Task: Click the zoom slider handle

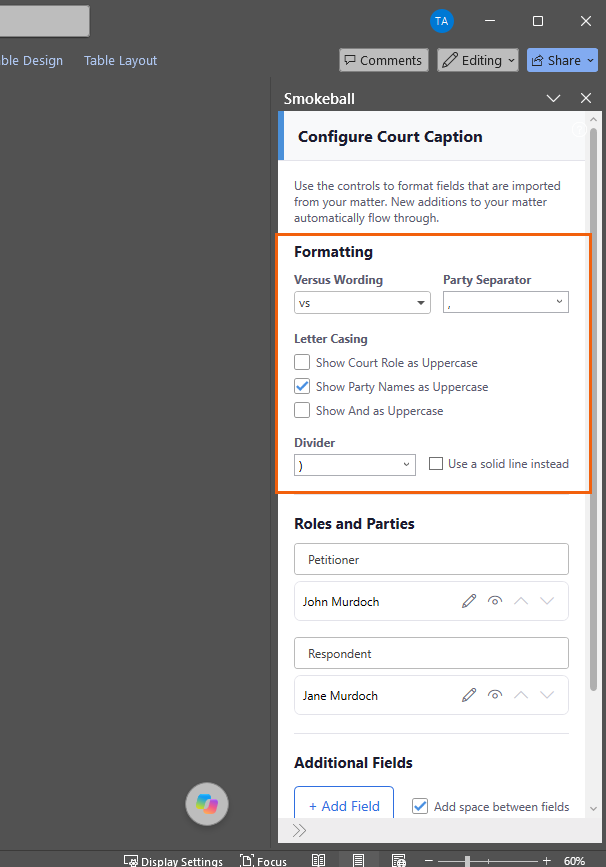Action: (x=467, y=861)
